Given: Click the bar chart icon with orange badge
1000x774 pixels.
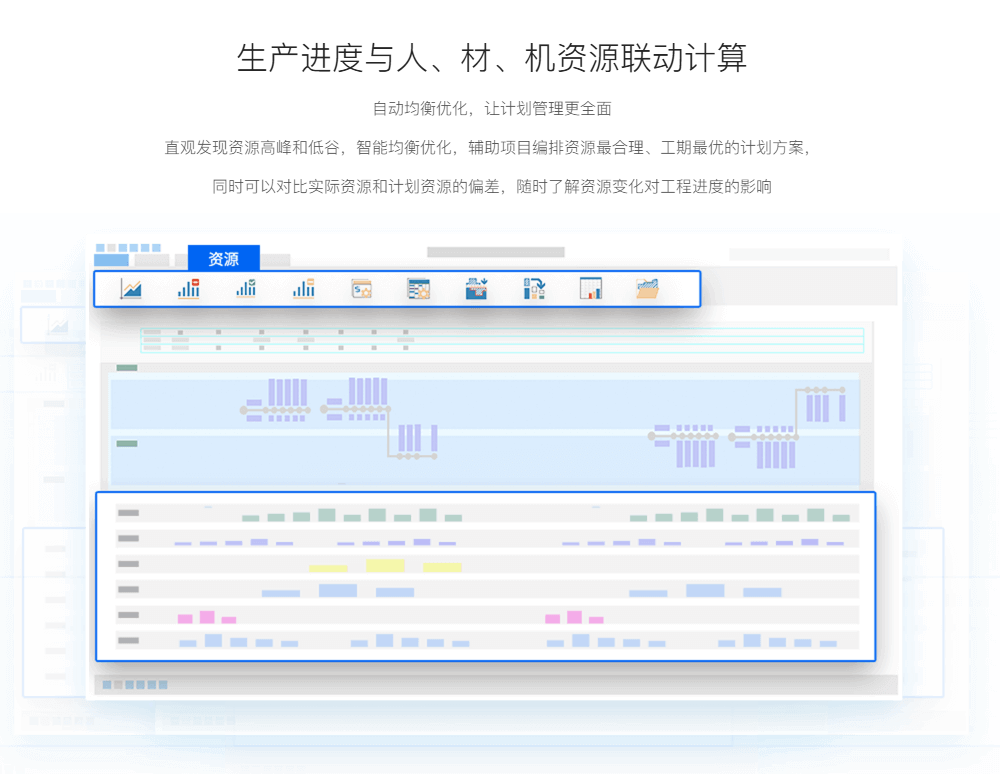Looking at the screenshot, I should tap(304, 289).
